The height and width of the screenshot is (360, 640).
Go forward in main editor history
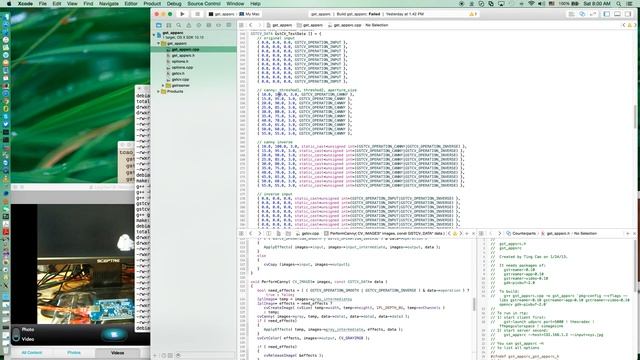coord(259,25)
